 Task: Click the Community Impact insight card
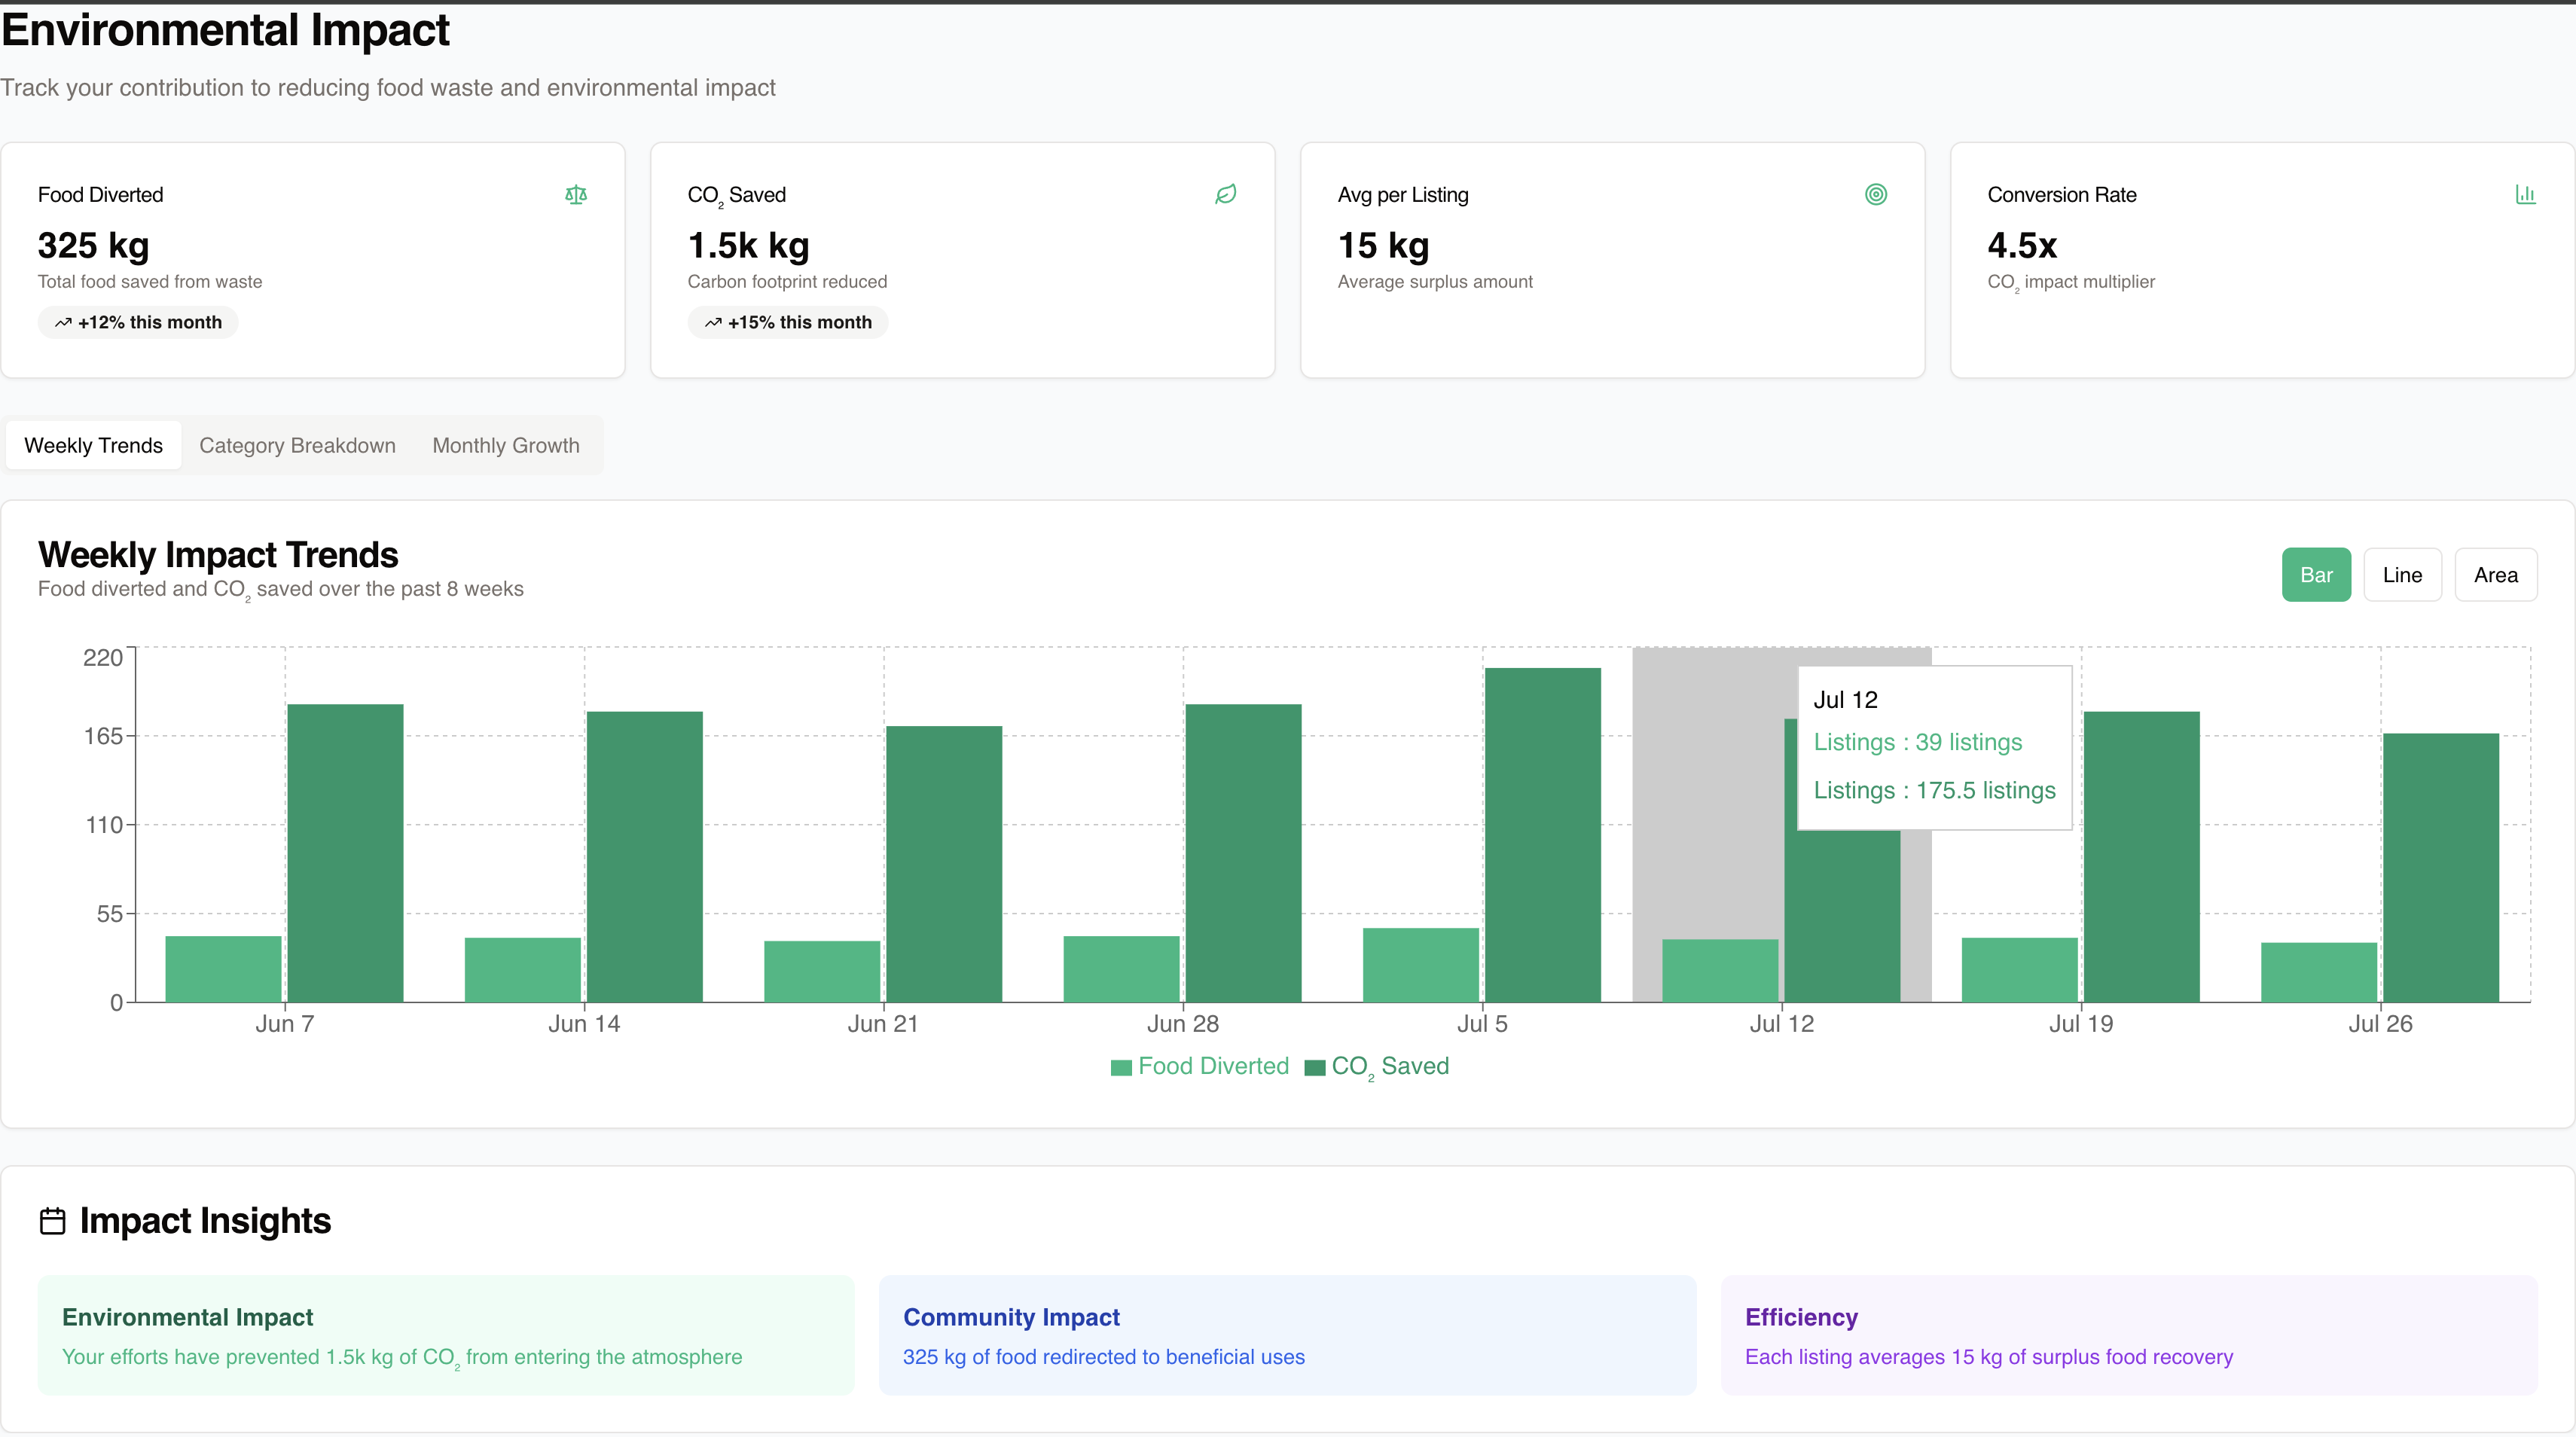point(1287,1334)
